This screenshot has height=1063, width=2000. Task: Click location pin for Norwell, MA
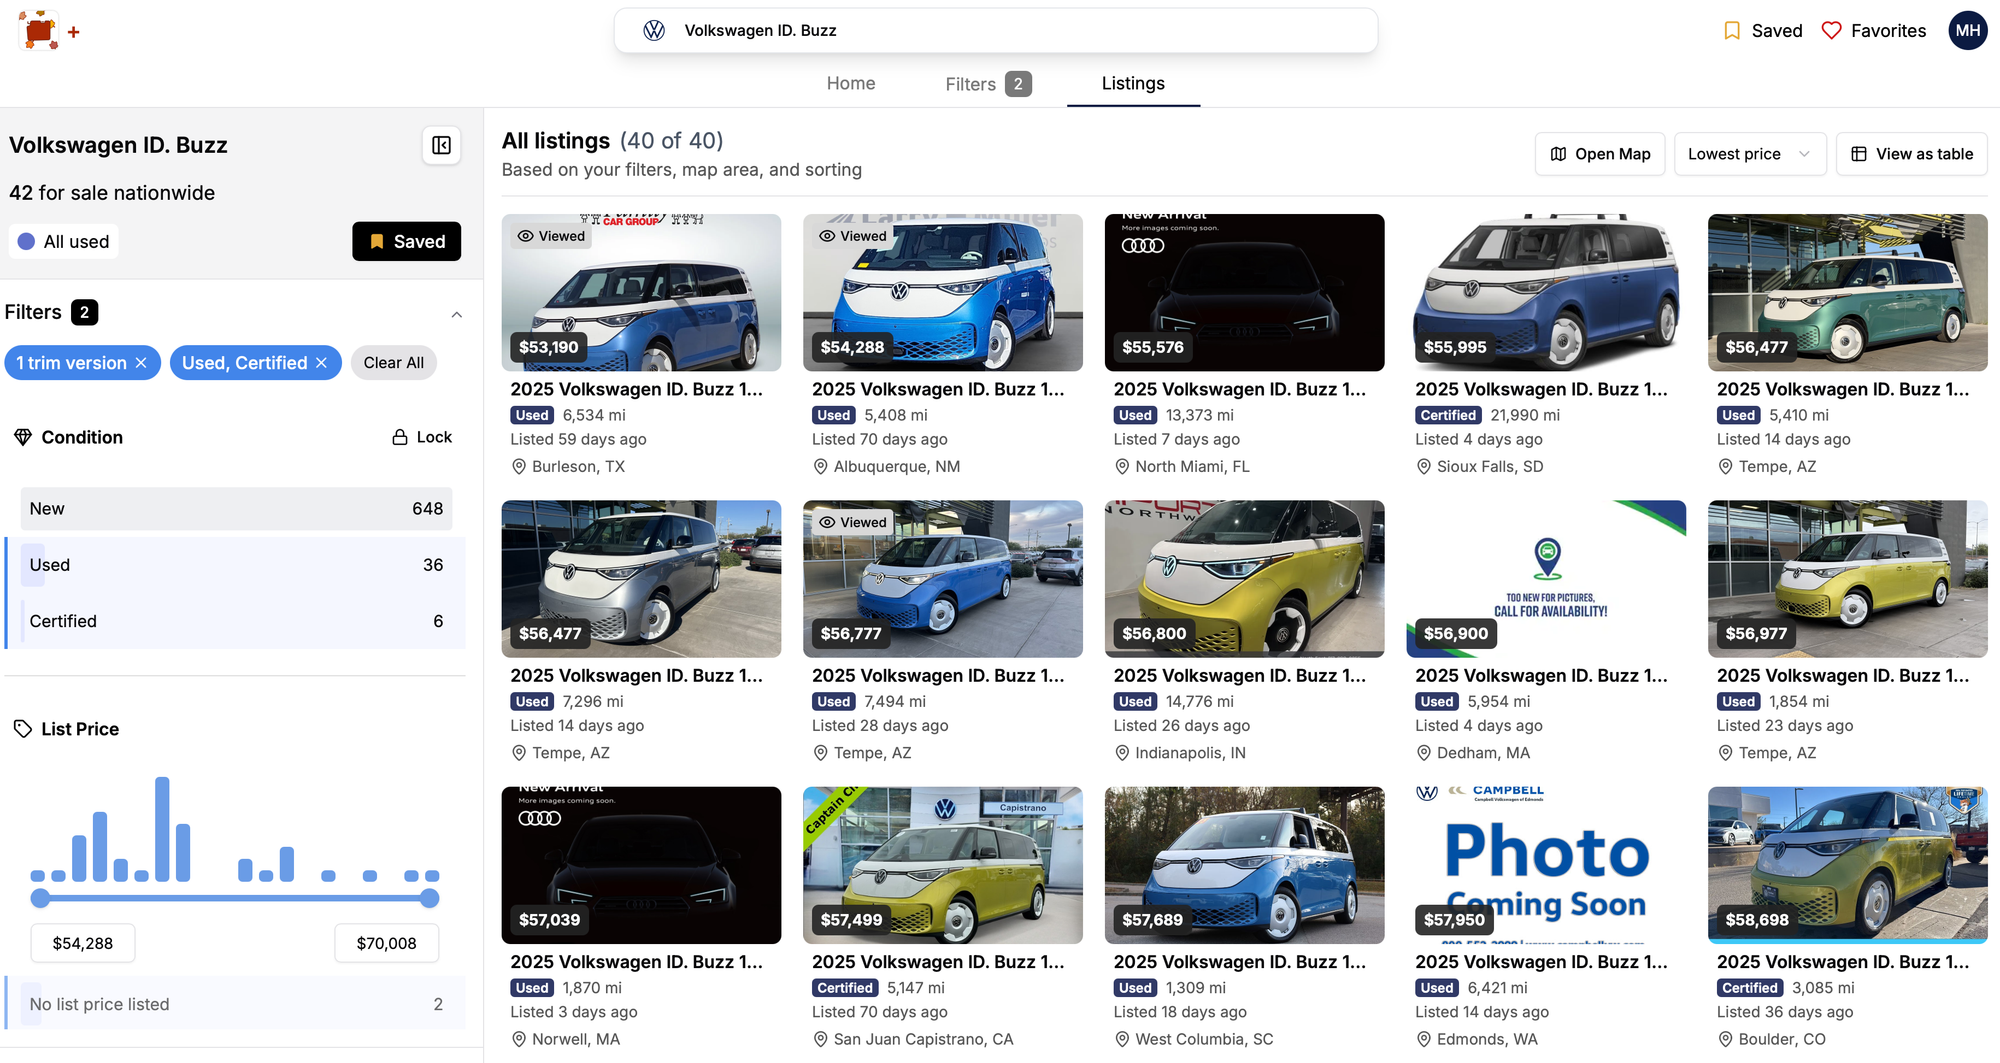point(519,1040)
